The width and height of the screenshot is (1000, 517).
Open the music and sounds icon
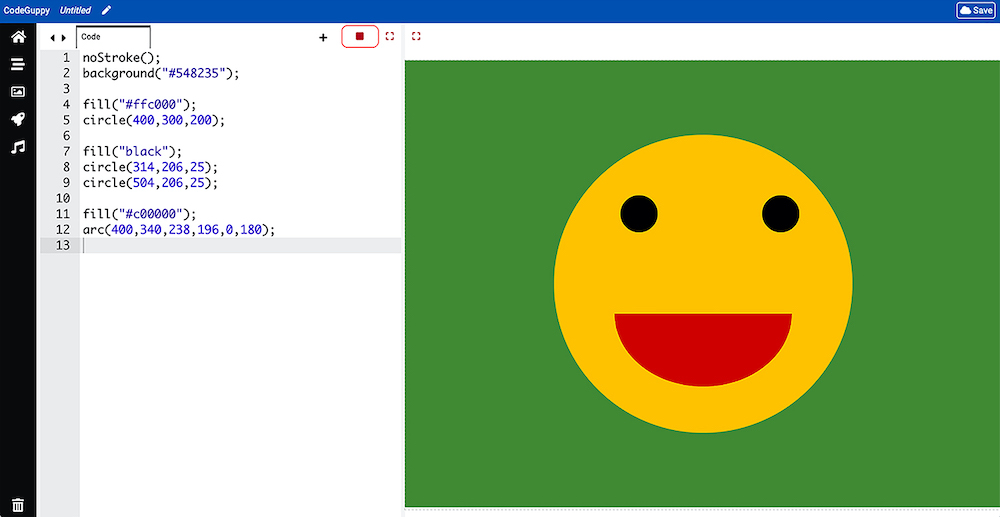pyautogui.click(x=18, y=147)
